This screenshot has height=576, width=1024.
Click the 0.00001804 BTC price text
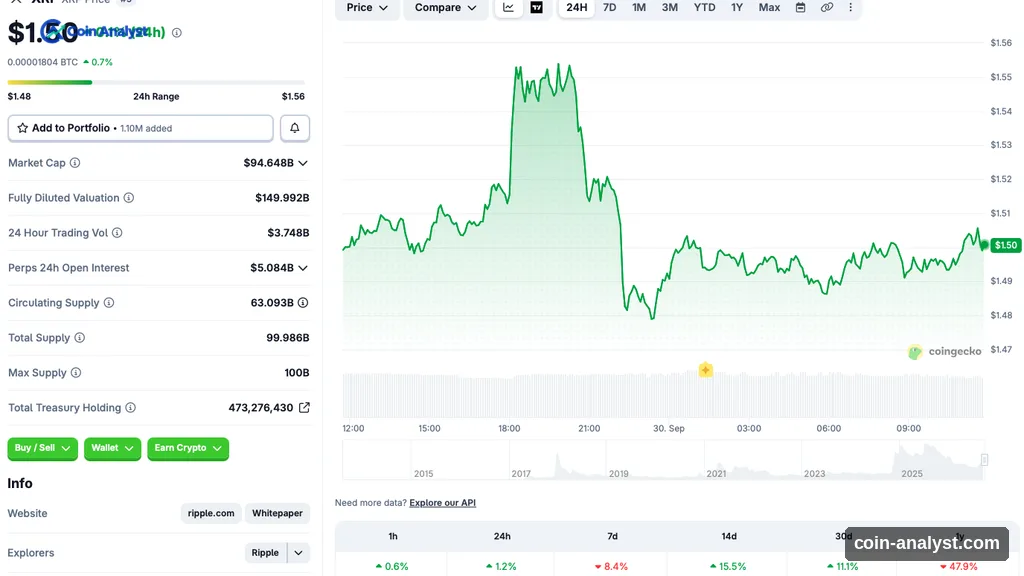[42, 62]
